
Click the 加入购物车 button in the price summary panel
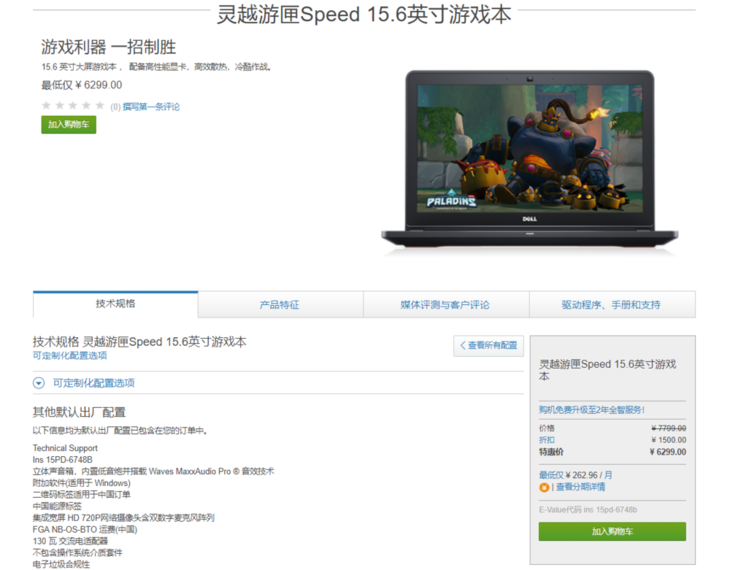pos(612,531)
